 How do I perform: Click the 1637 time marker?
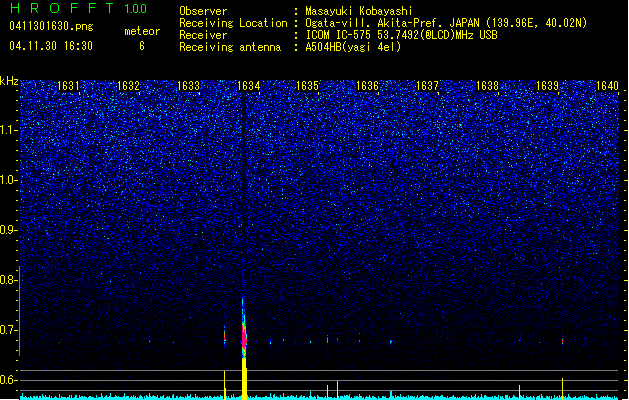pyautogui.click(x=427, y=86)
